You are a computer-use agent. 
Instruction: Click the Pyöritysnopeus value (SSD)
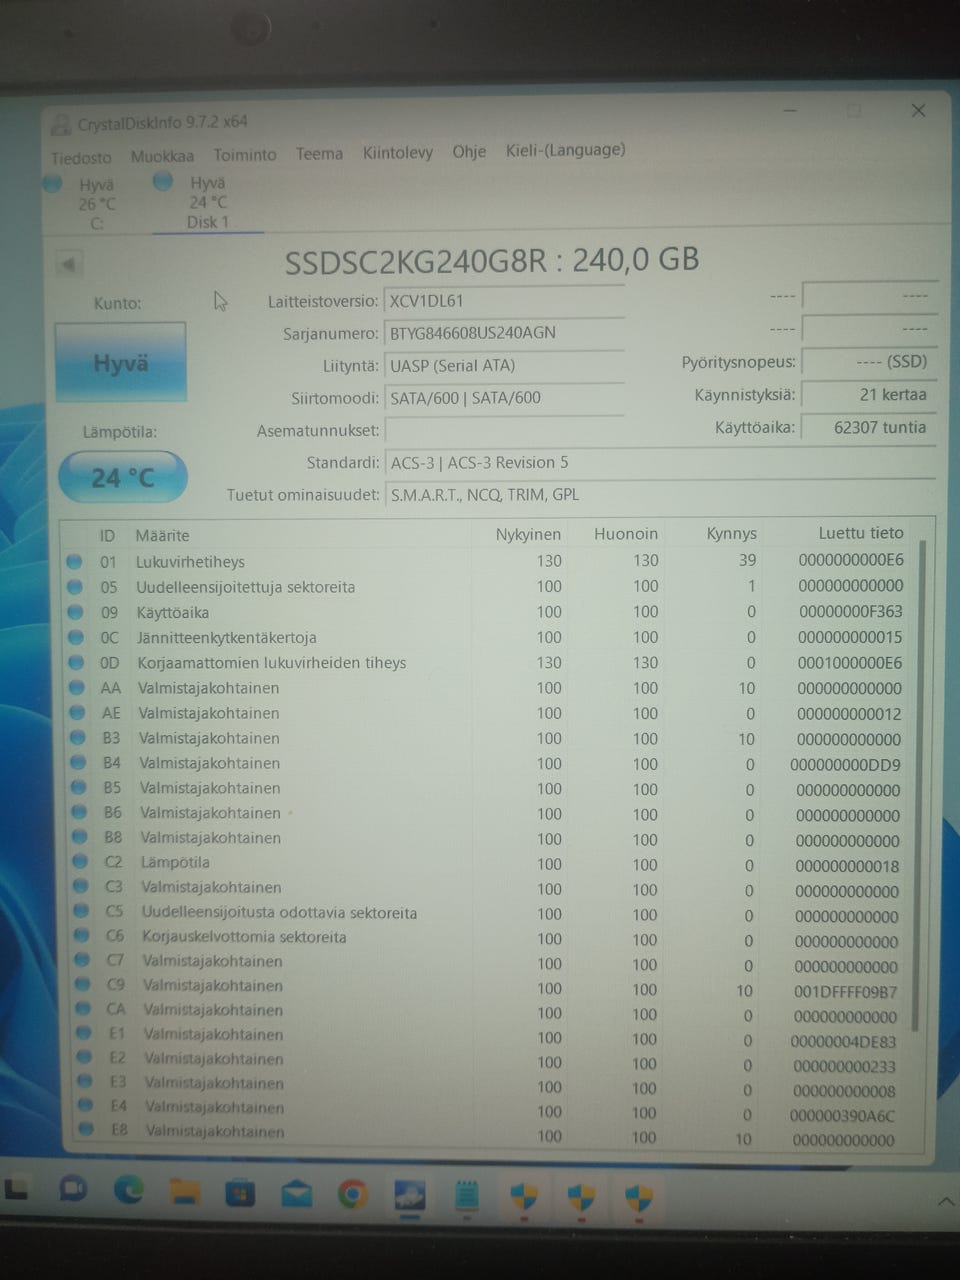[869, 361]
